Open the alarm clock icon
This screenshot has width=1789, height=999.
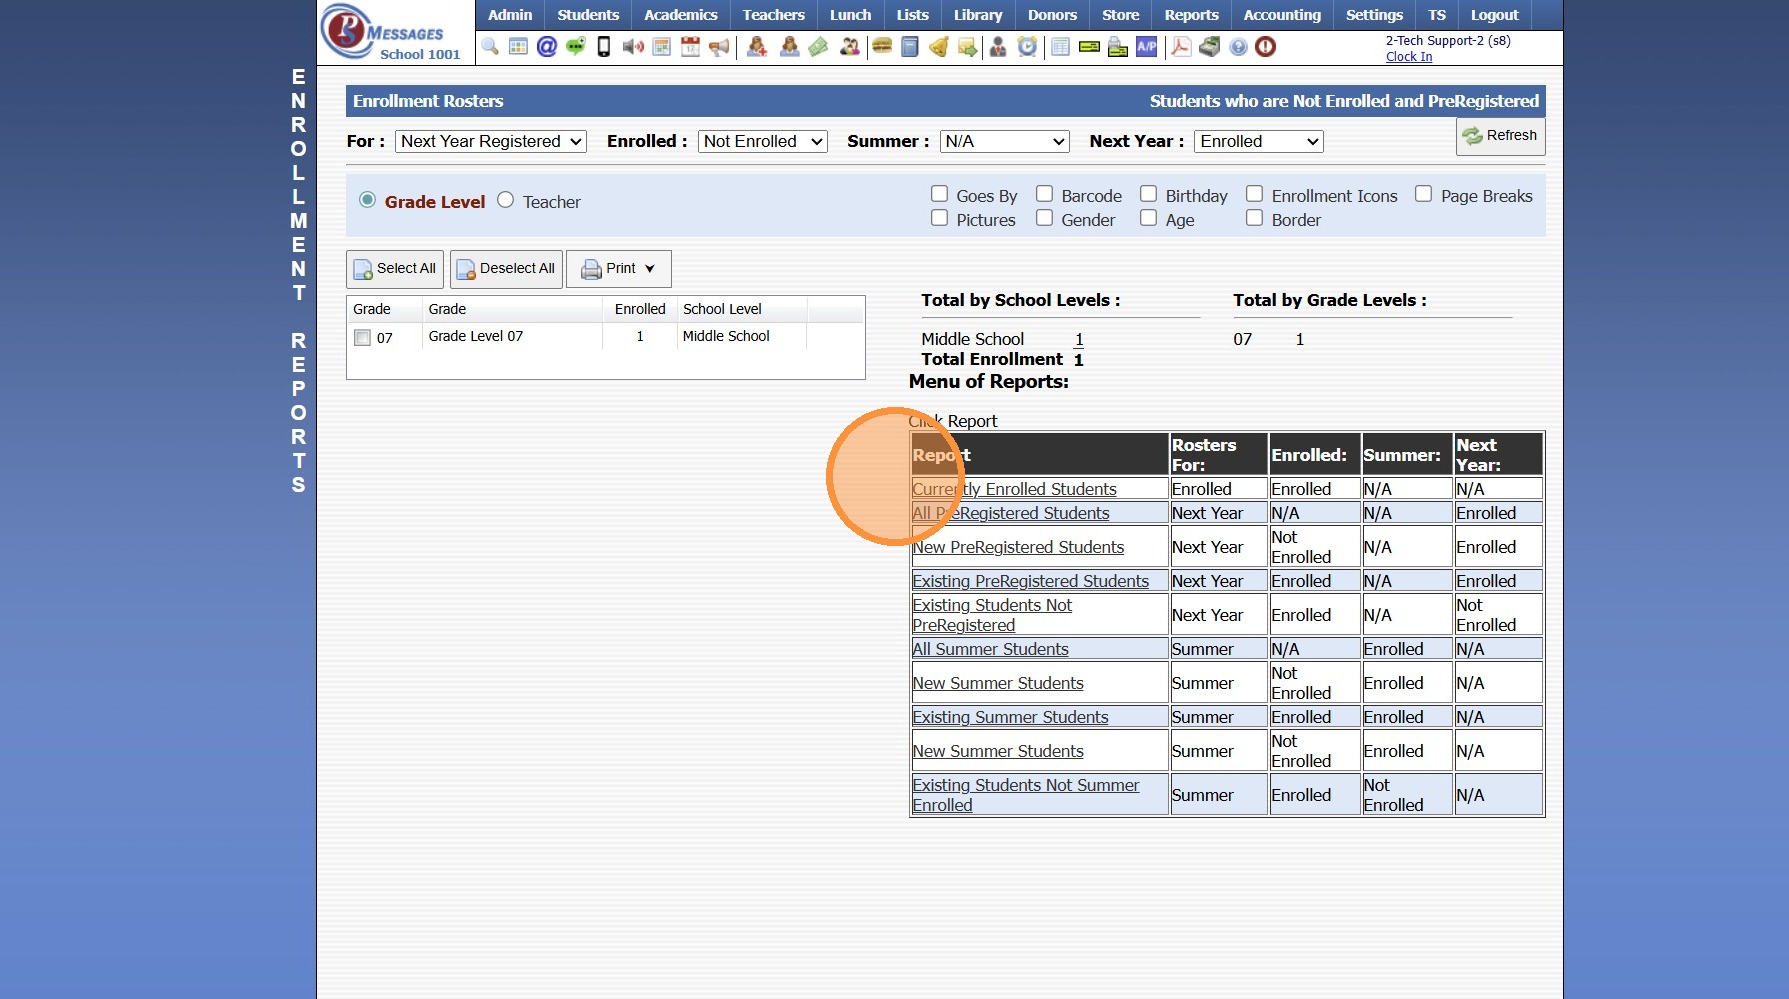click(1027, 47)
